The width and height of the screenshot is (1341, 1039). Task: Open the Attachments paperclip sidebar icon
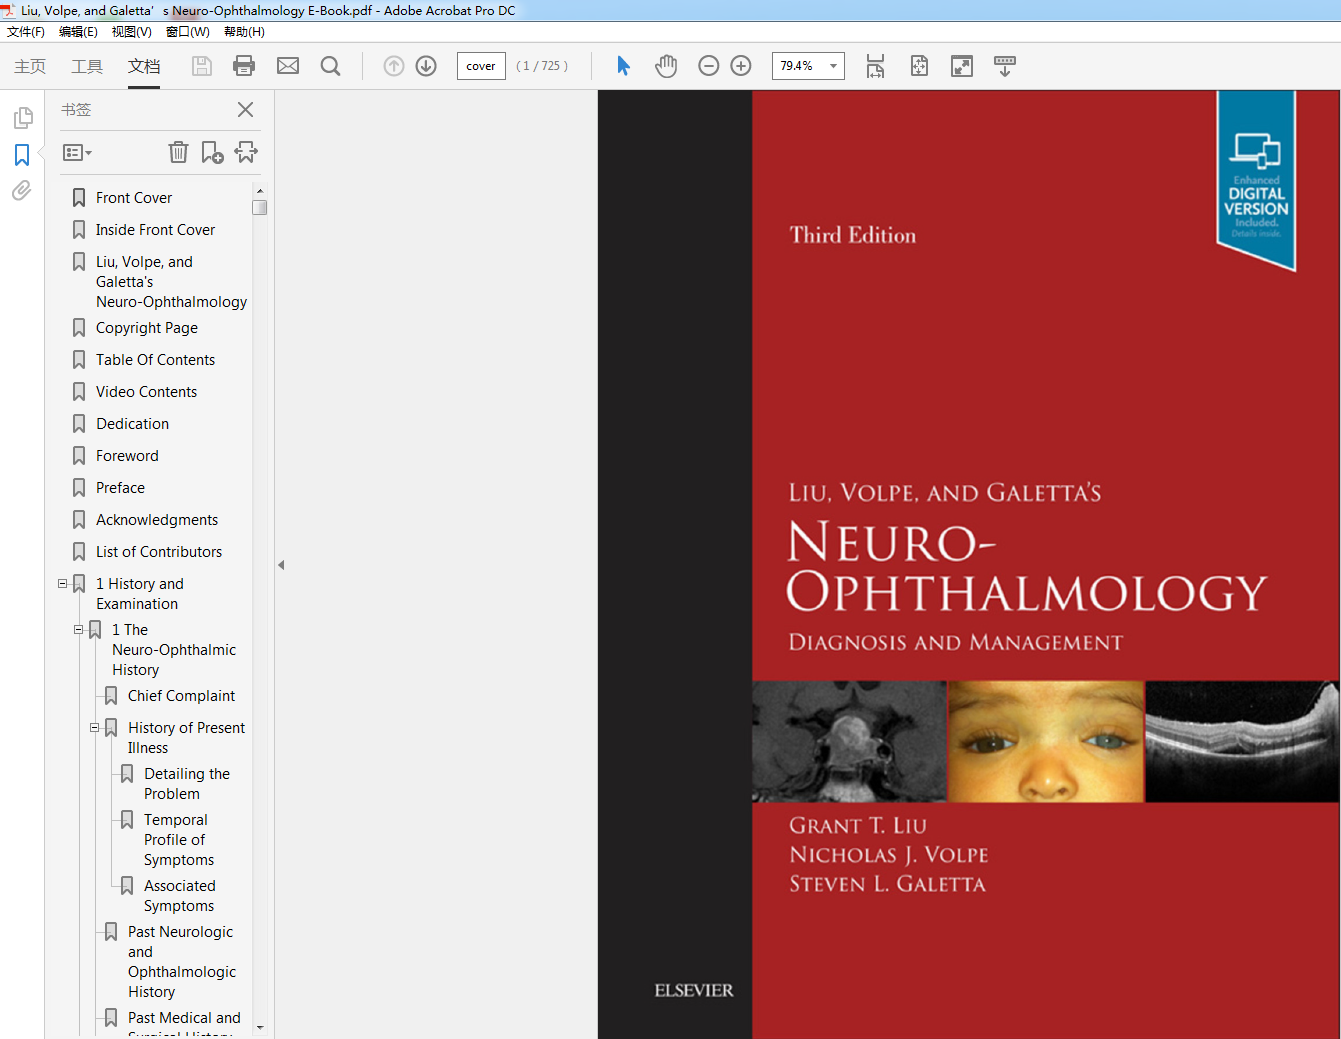[22, 190]
